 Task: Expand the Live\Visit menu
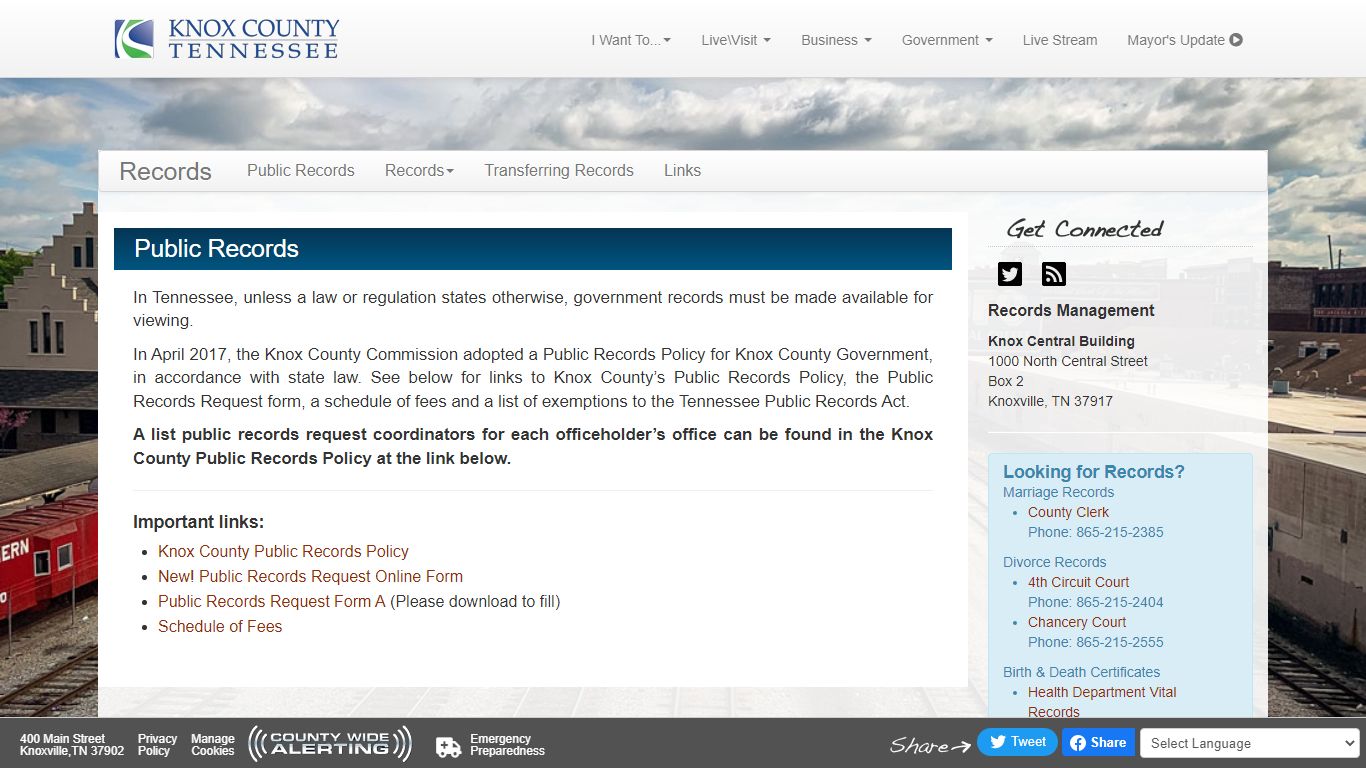(736, 40)
